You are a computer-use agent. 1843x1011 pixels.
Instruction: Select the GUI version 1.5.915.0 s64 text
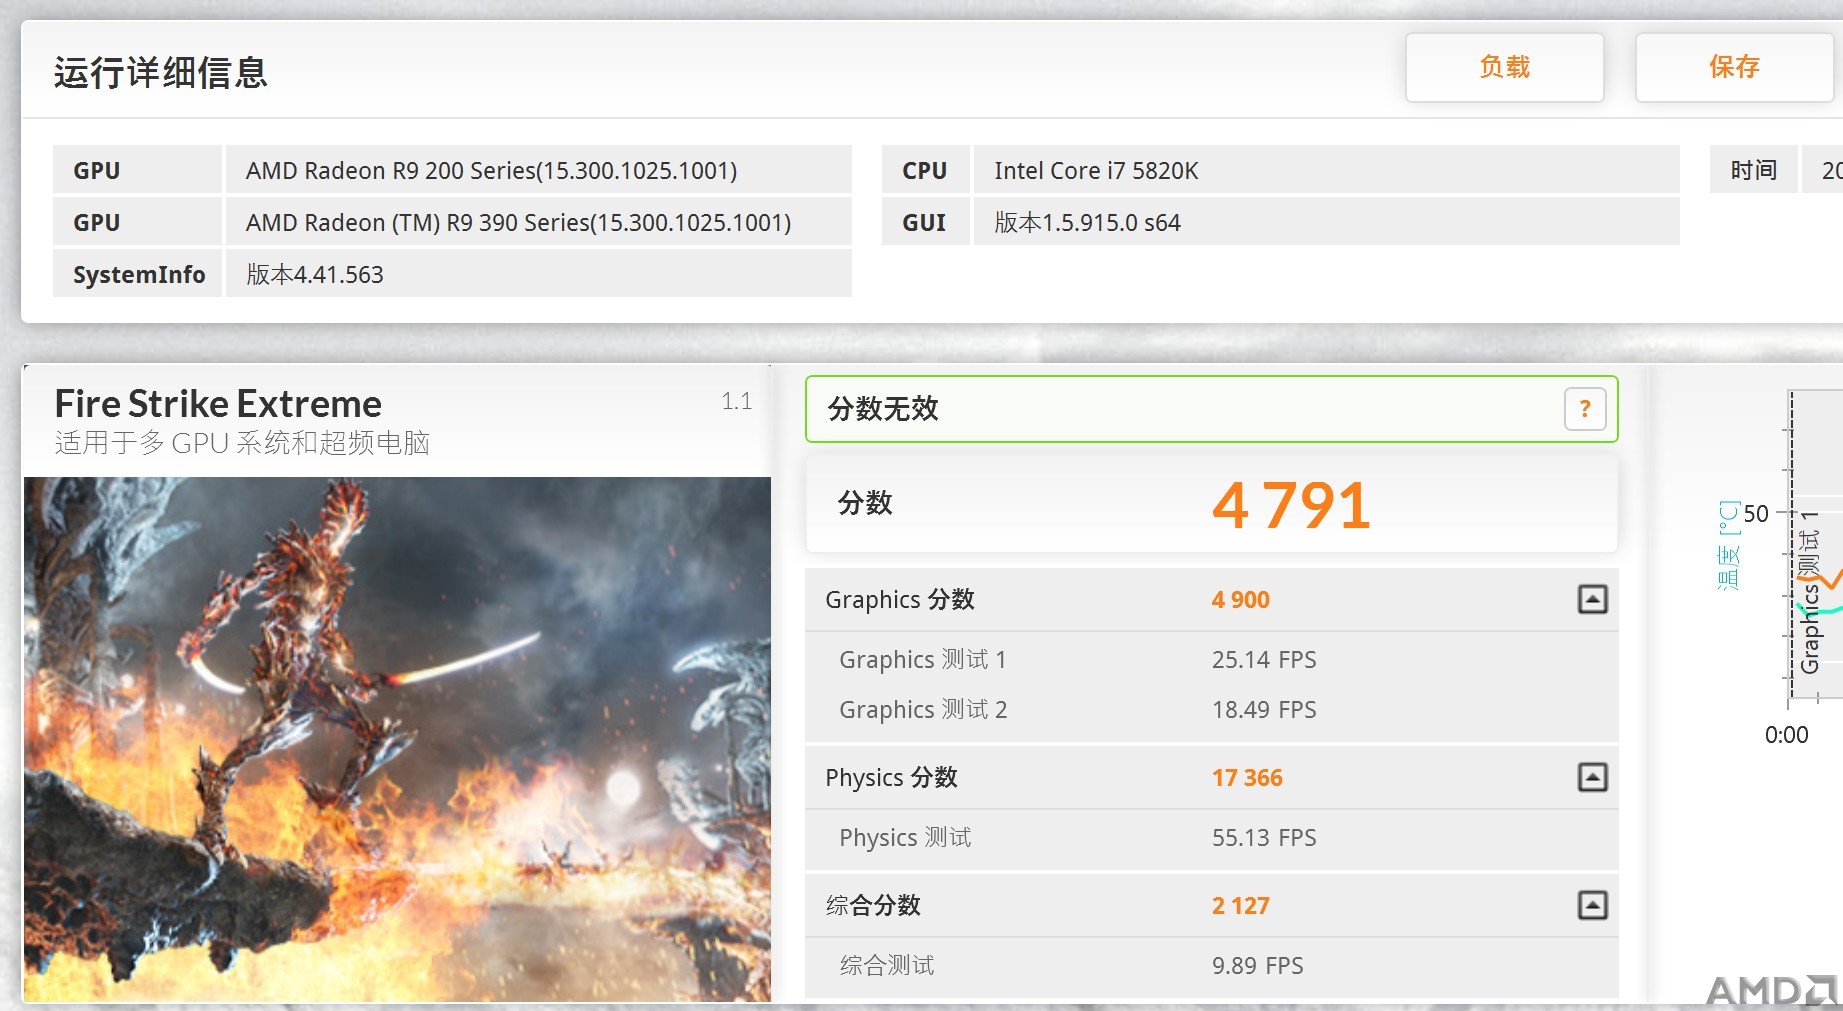pos(1087,223)
